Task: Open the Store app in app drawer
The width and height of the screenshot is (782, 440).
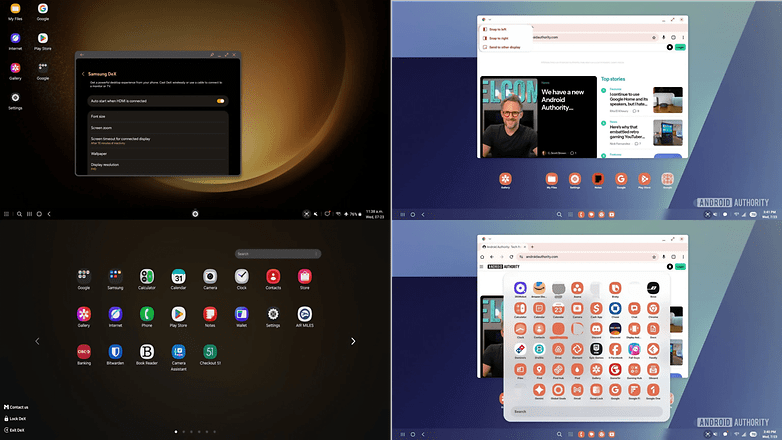Action: (x=305, y=278)
